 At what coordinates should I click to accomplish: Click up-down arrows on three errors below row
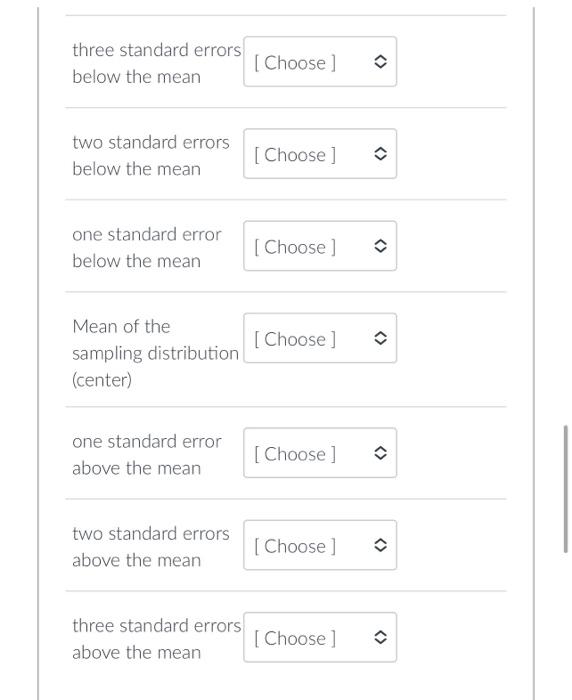tap(380, 62)
